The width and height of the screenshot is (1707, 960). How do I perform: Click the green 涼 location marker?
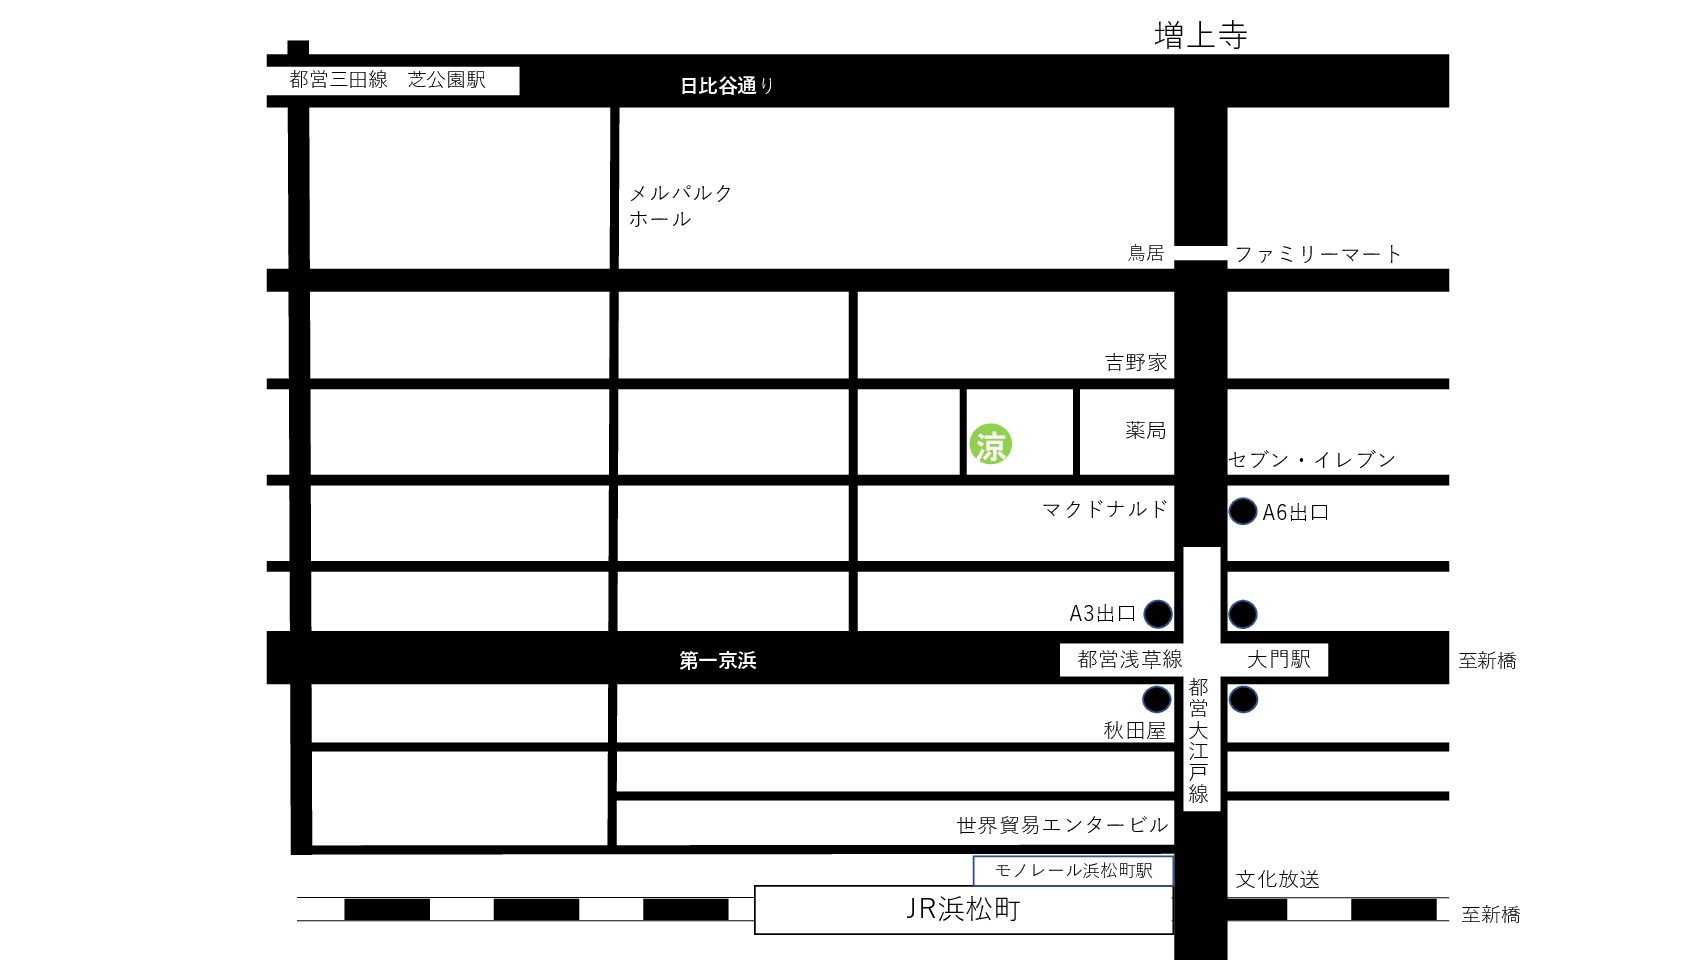990,445
